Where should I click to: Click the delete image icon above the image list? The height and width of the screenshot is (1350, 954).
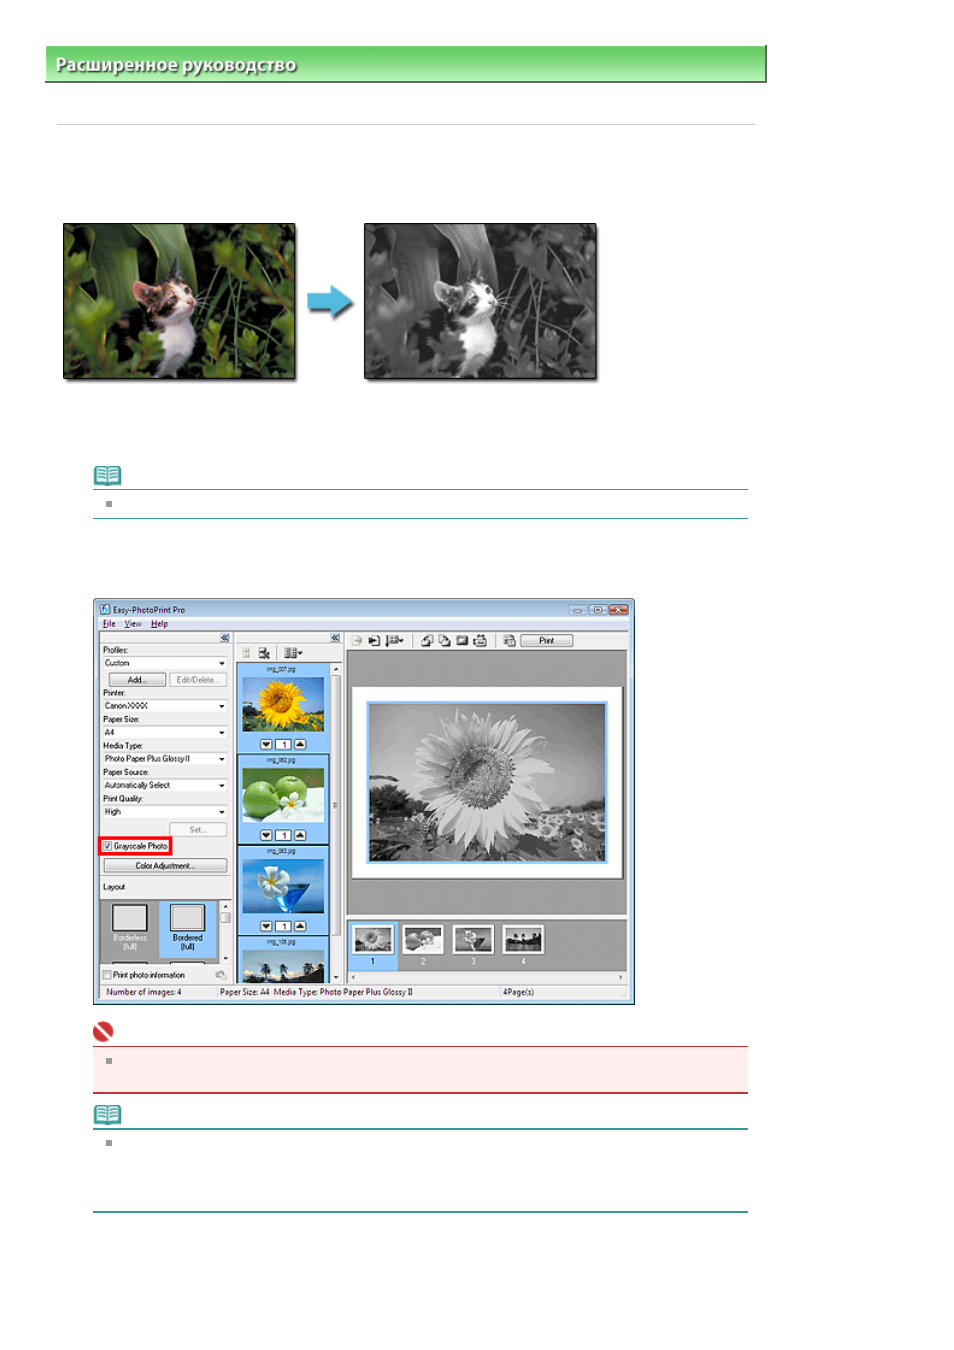click(264, 653)
